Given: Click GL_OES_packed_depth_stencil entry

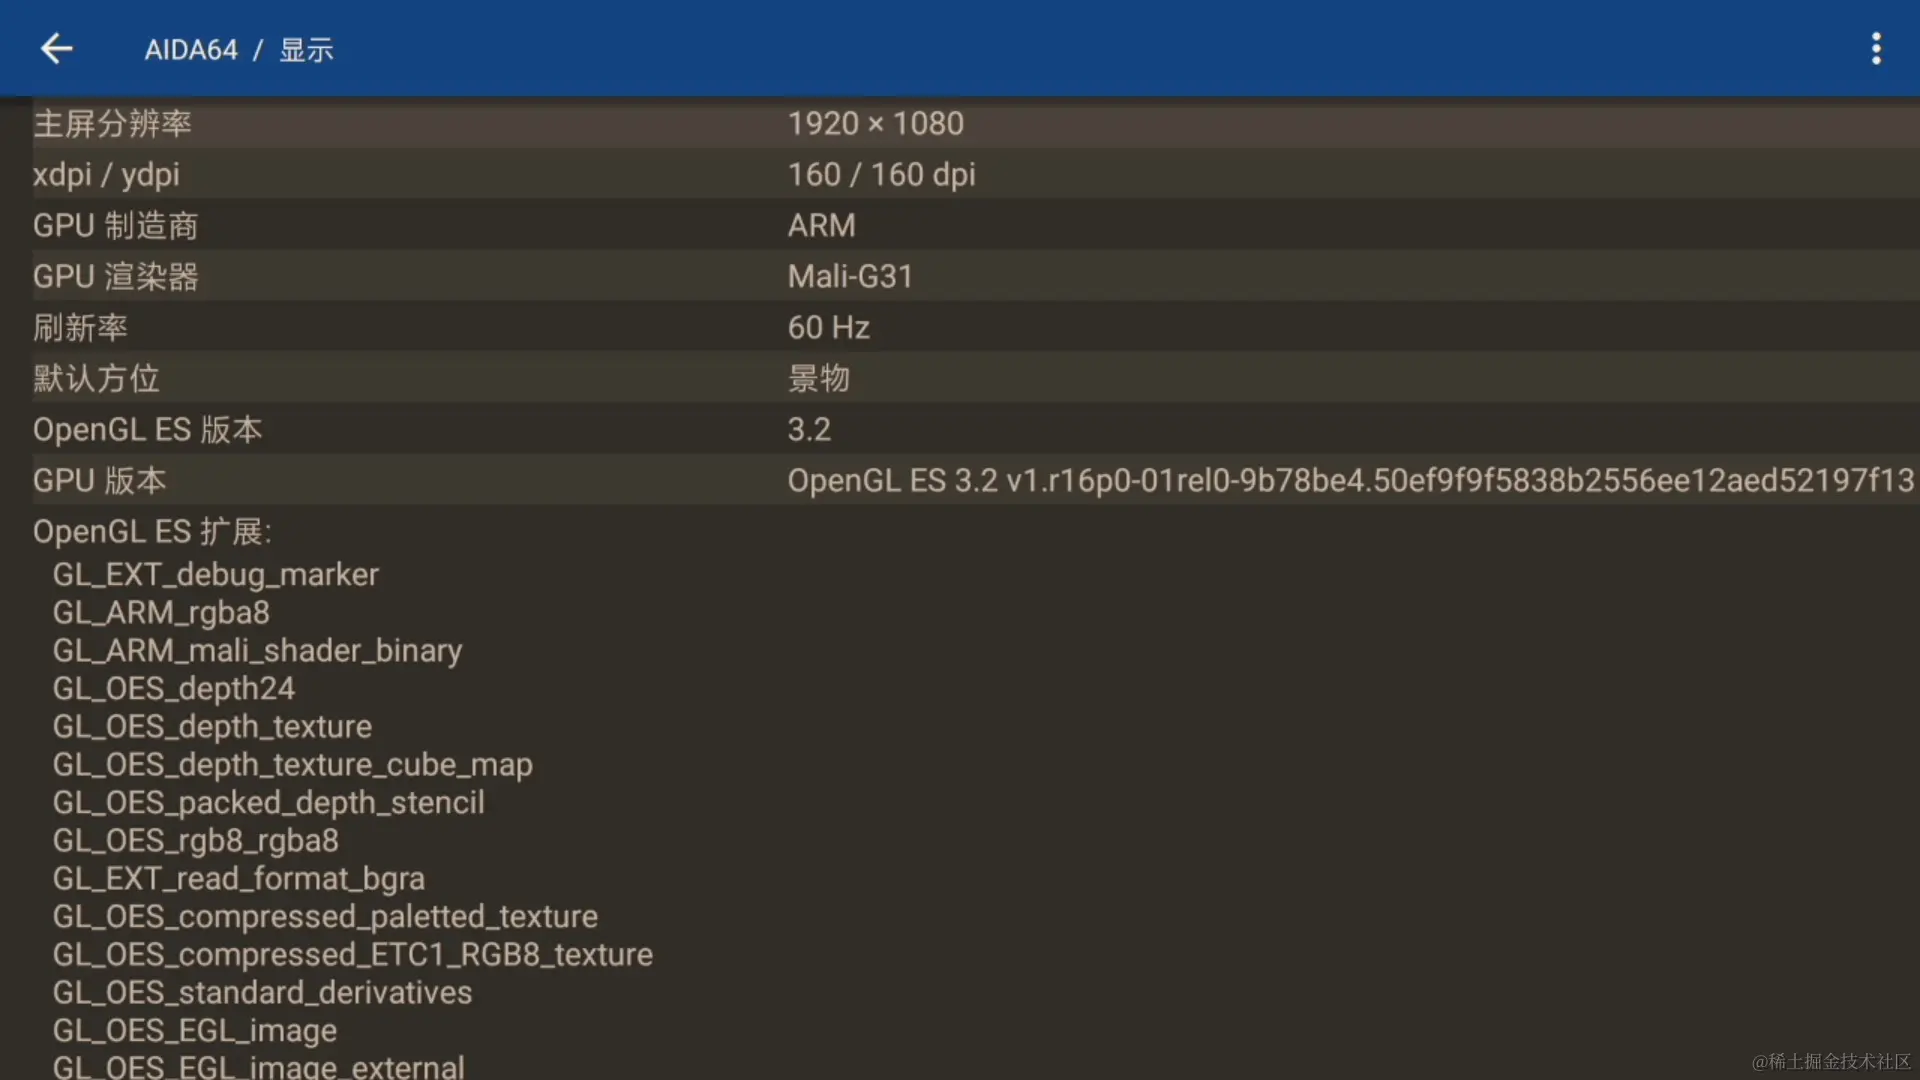Looking at the screenshot, I should coord(268,802).
